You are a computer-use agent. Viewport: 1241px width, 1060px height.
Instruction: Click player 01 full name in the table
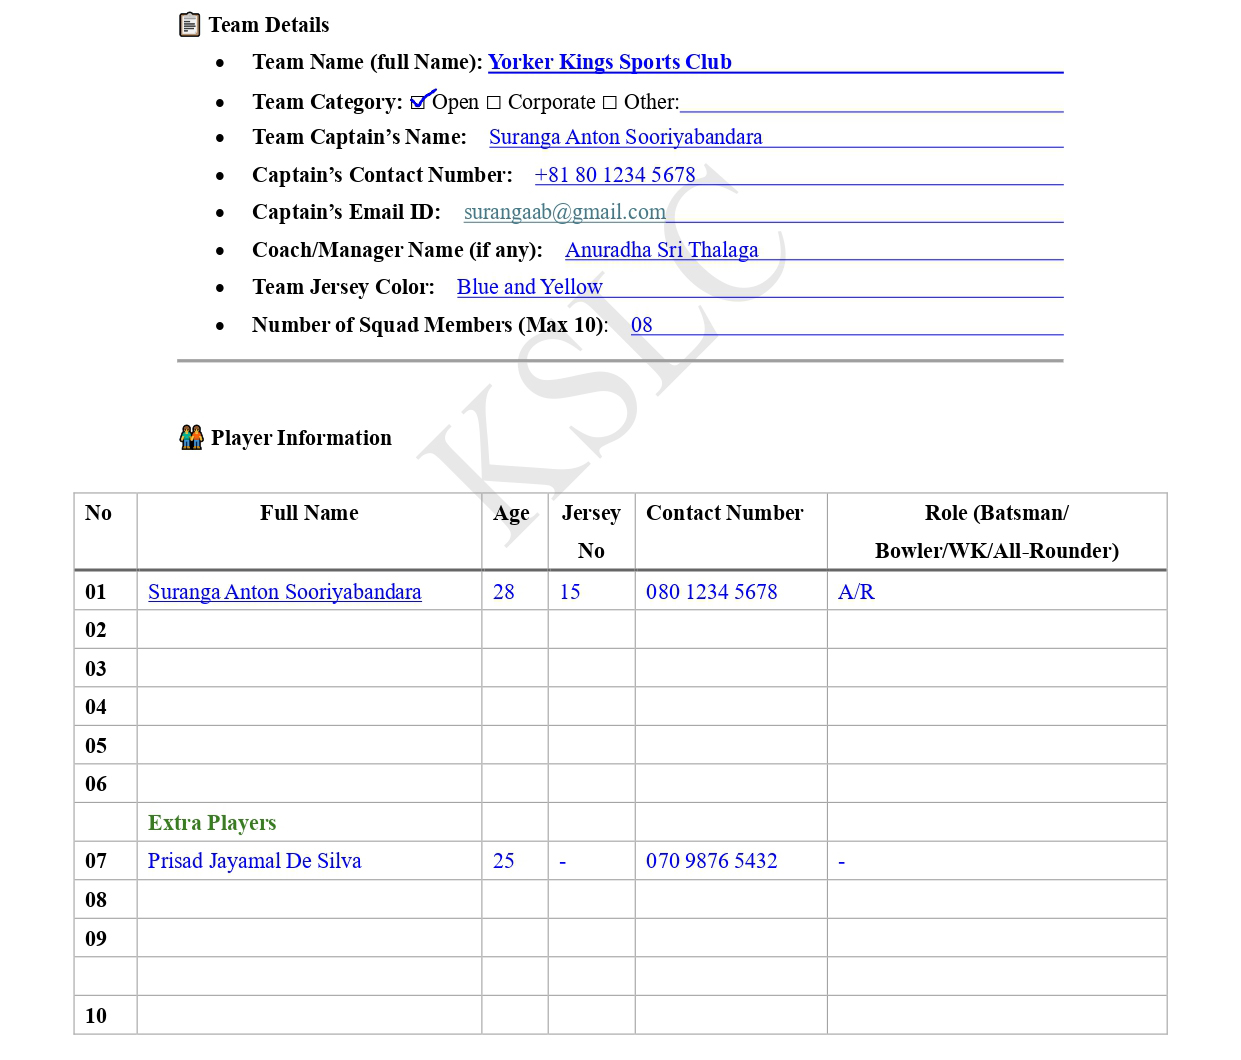(x=284, y=592)
